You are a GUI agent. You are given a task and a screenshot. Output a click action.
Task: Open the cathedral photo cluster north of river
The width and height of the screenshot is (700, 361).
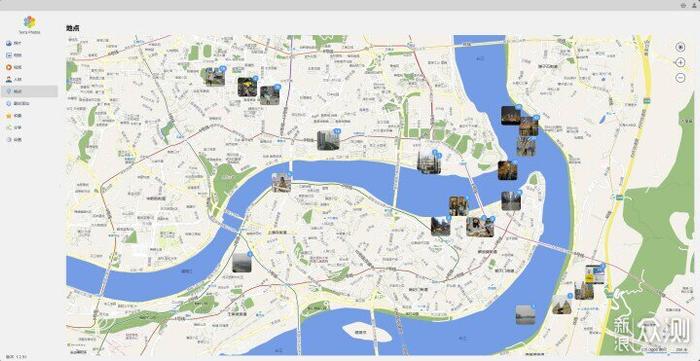(429, 163)
